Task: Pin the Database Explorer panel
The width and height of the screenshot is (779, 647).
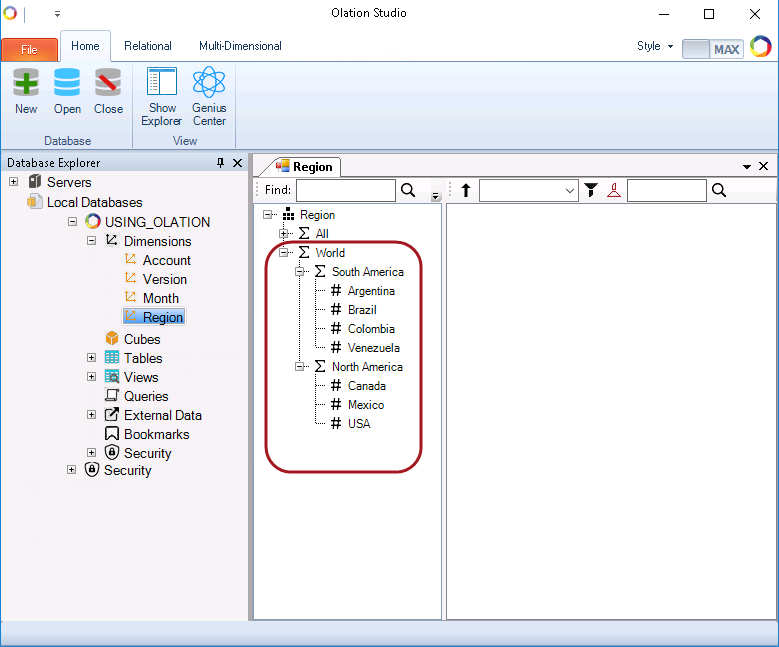Action: coord(221,163)
